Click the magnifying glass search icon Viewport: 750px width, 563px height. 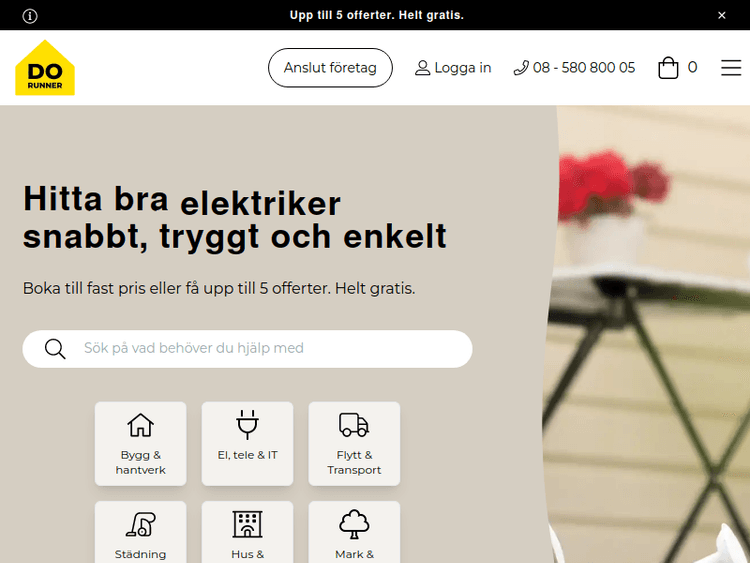(x=55, y=349)
